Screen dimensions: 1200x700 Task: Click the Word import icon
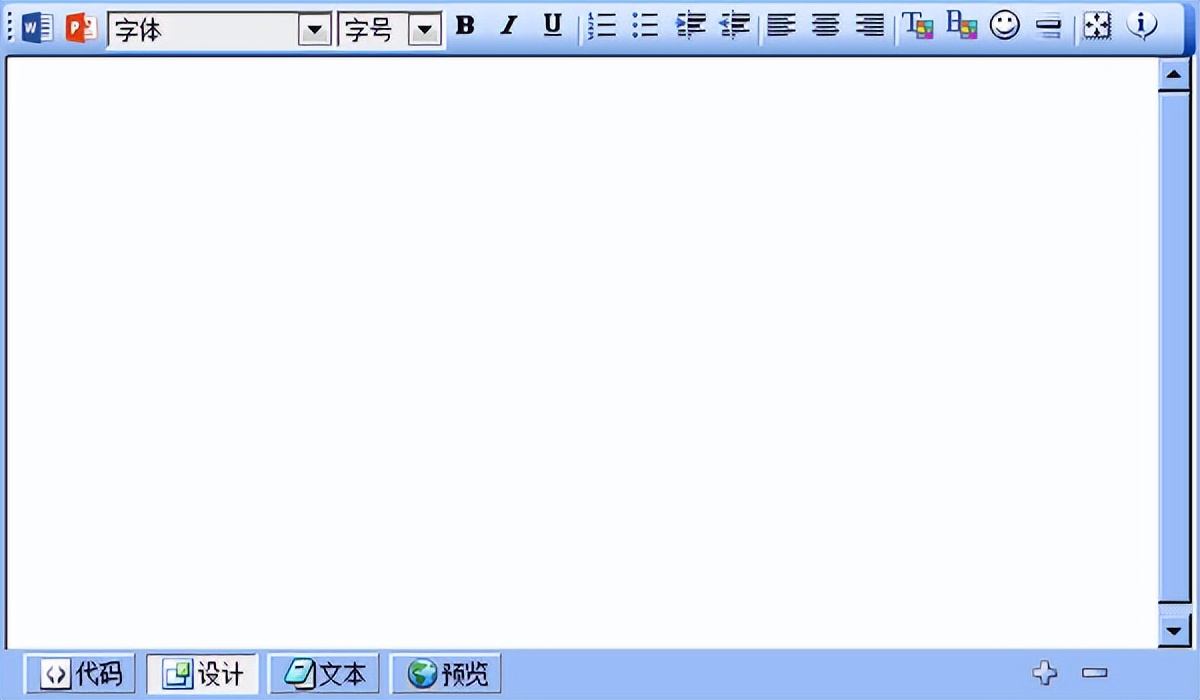pyautogui.click(x=38, y=27)
